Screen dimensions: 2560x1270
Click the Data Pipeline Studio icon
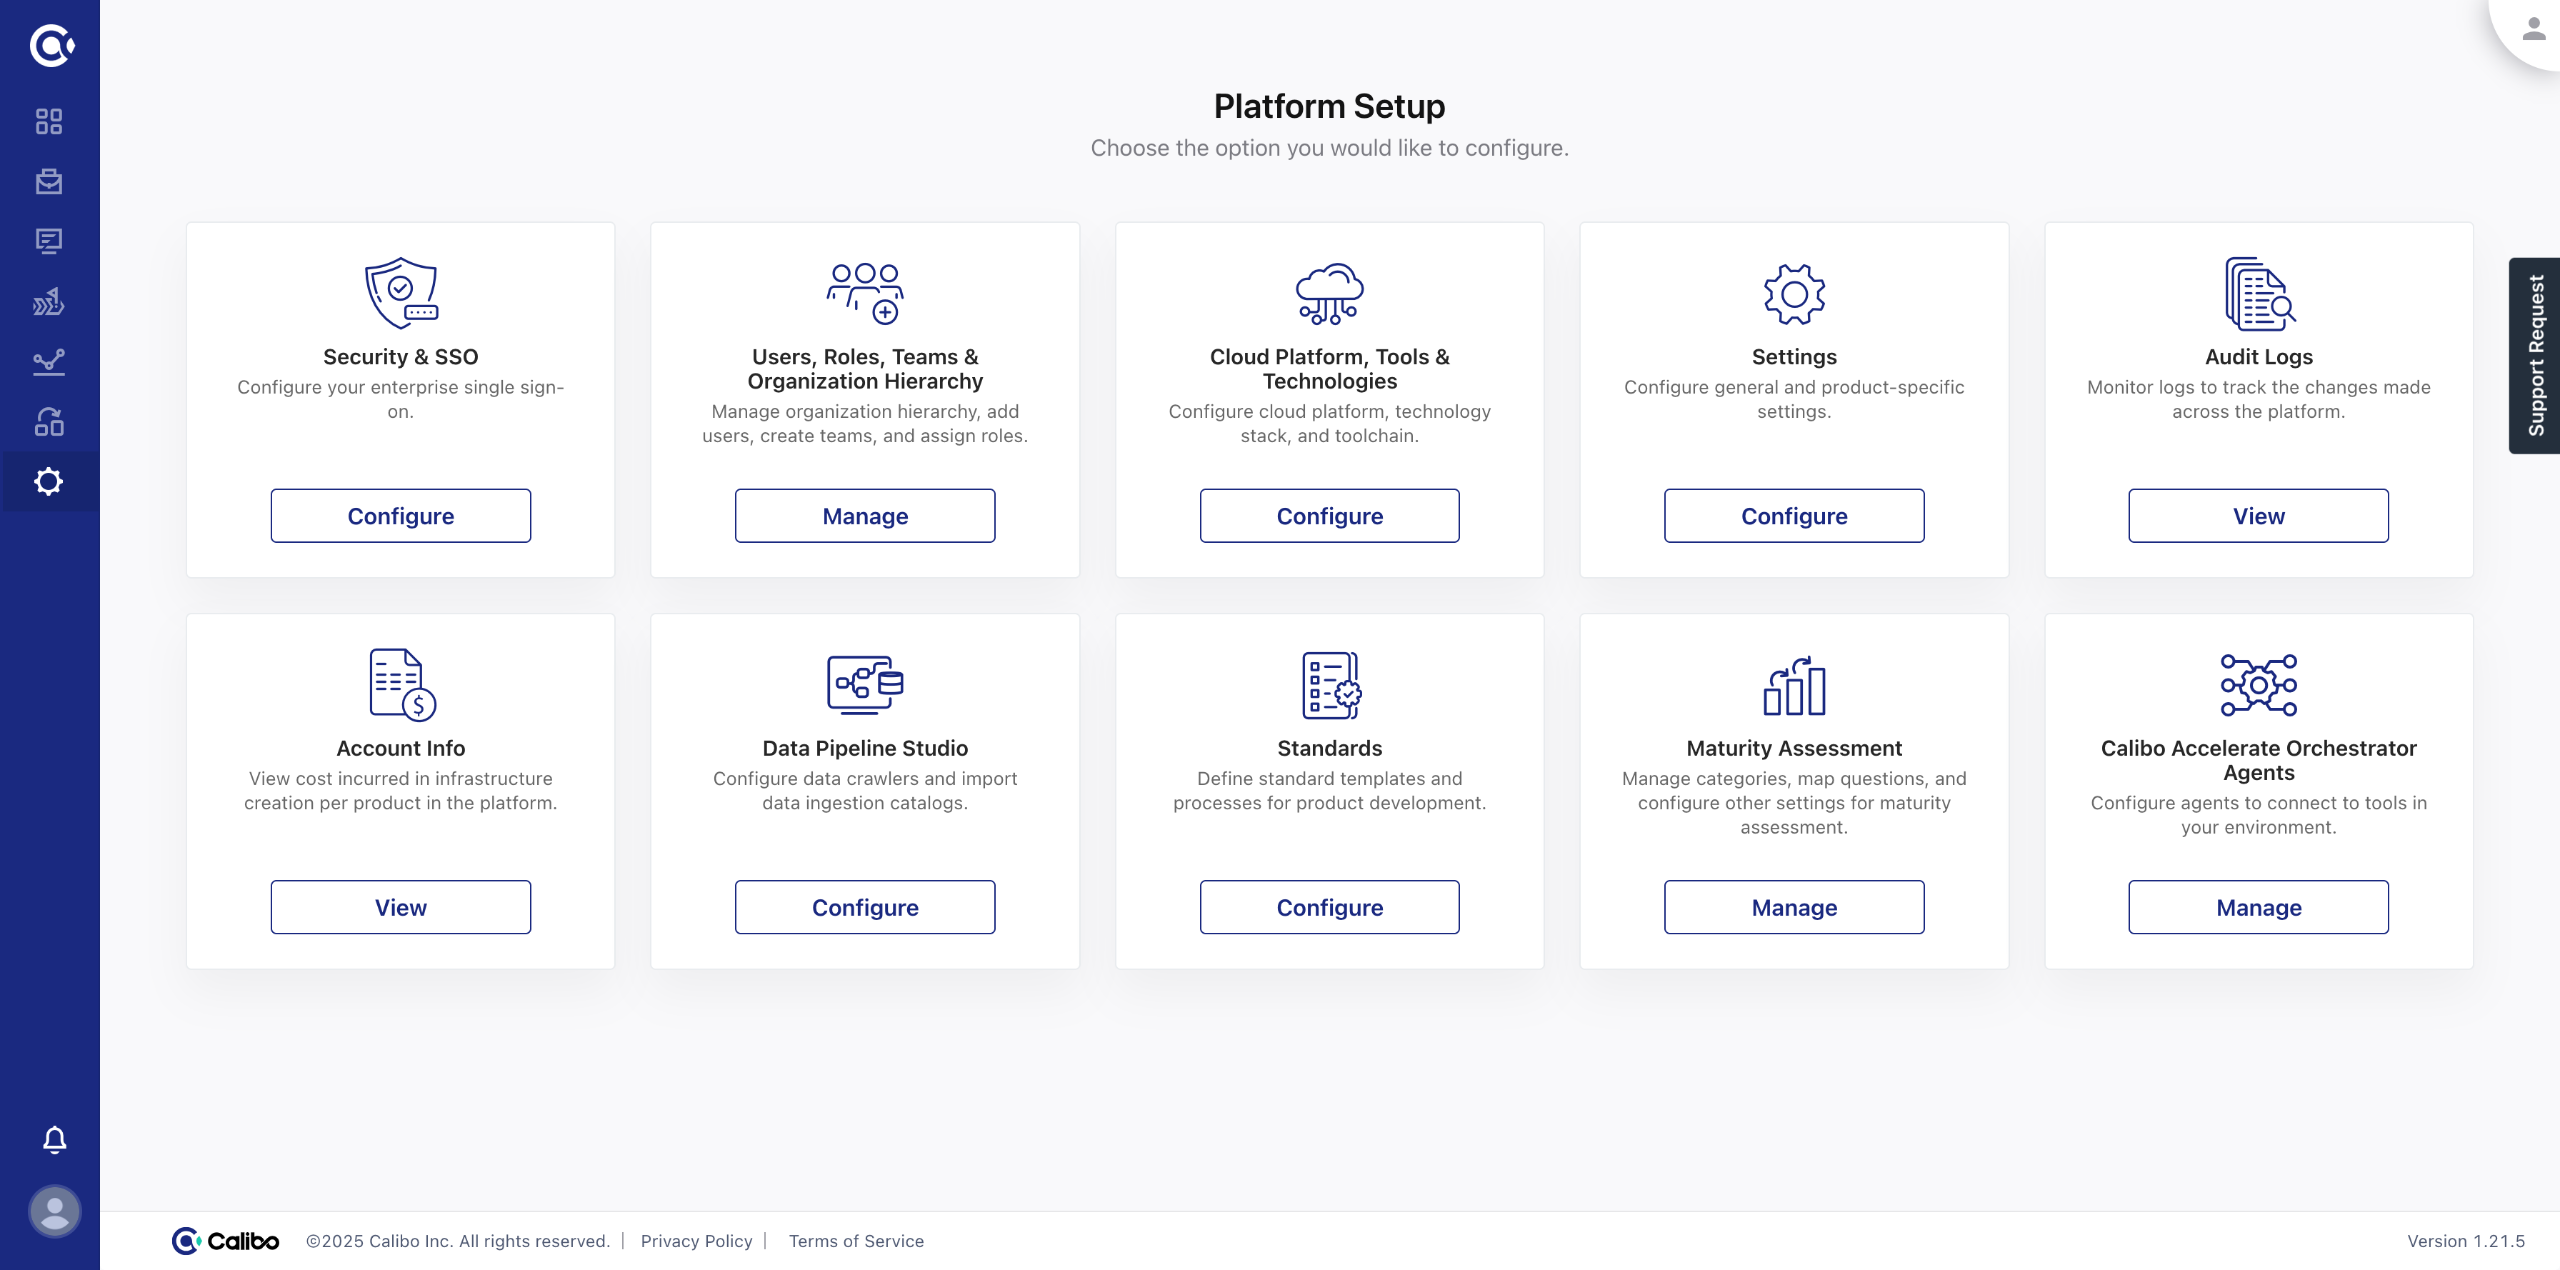(865, 684)
